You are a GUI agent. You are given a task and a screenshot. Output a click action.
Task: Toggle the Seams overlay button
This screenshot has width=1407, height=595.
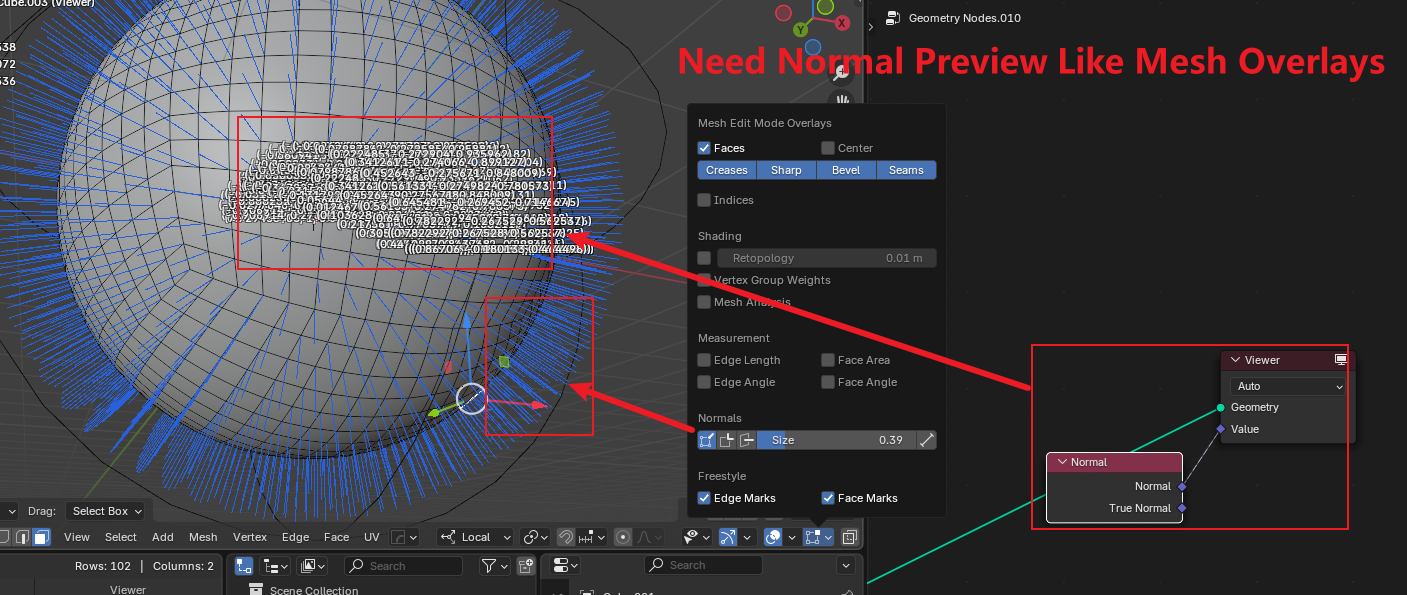pyautogui.click(x=906, y=170)
